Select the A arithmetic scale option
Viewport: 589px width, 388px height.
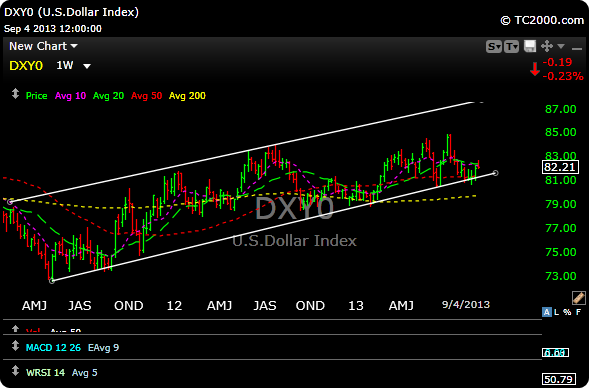point(547,312)
